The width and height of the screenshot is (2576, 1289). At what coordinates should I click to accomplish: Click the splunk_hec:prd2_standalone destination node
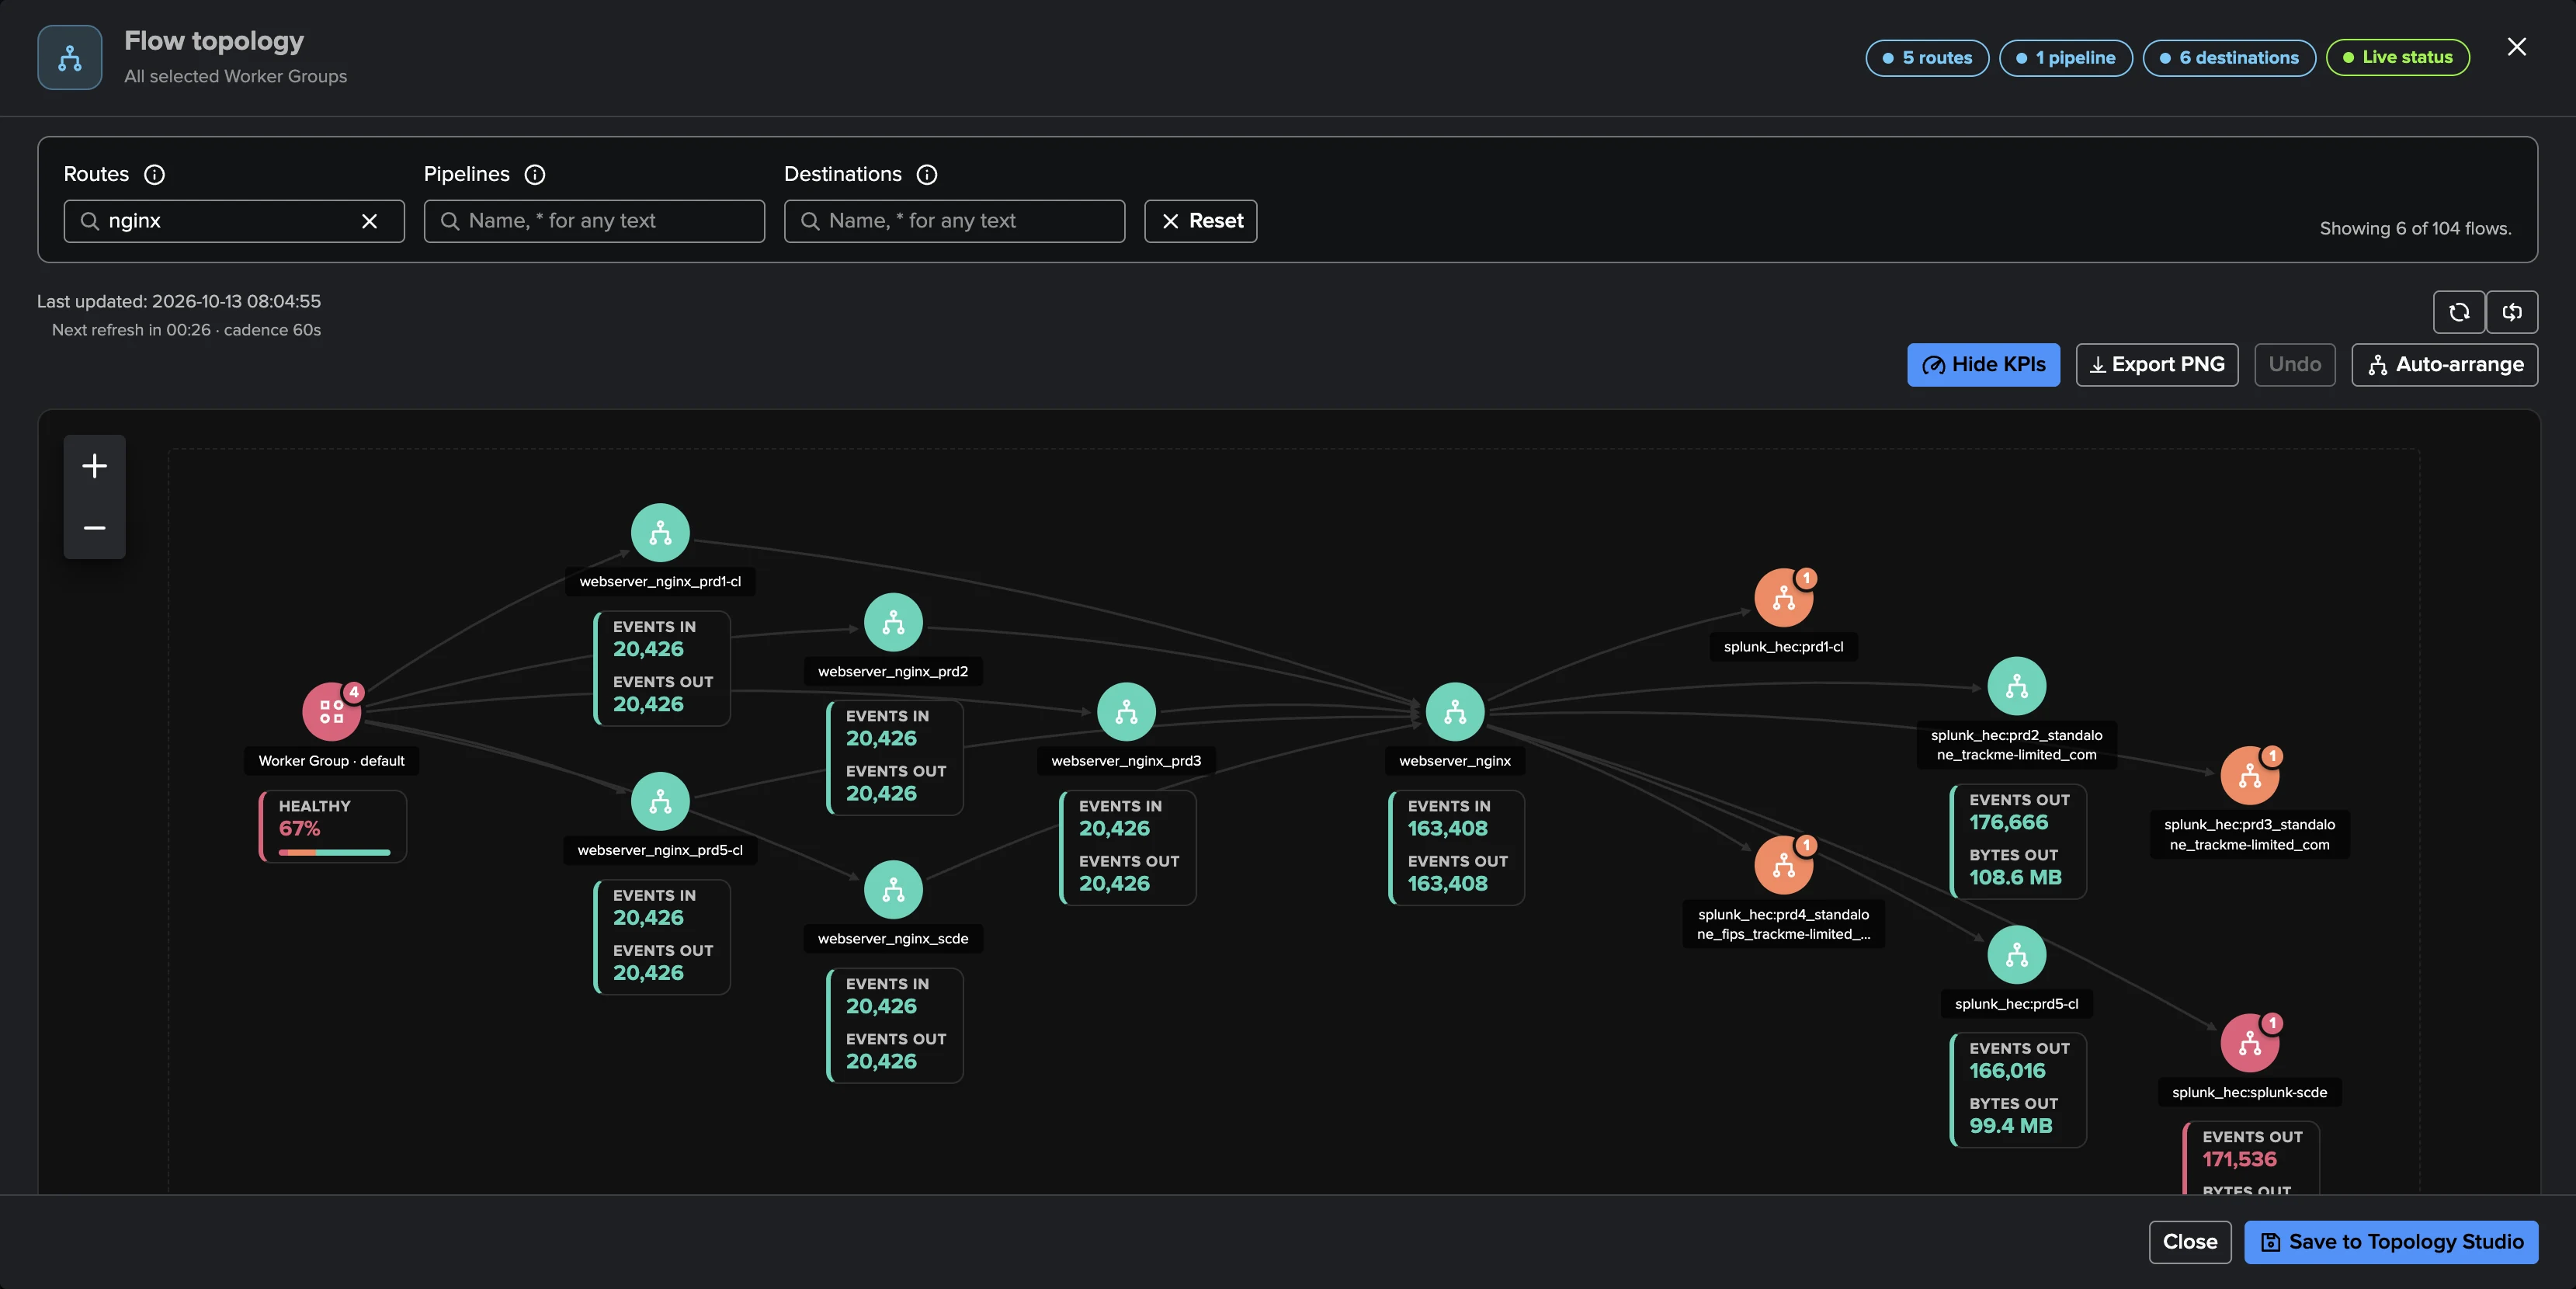coord(2016,686)
